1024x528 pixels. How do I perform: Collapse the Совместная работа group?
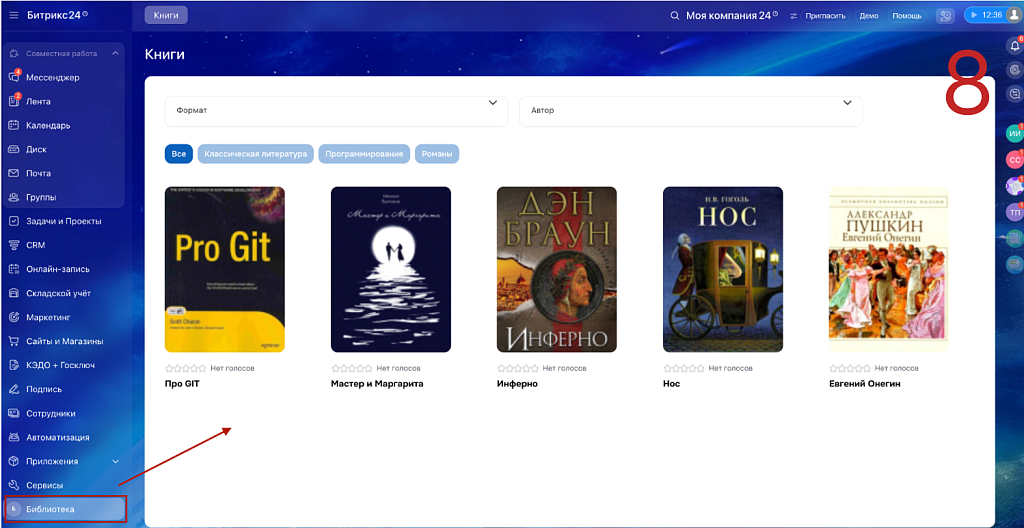point(116,53)
